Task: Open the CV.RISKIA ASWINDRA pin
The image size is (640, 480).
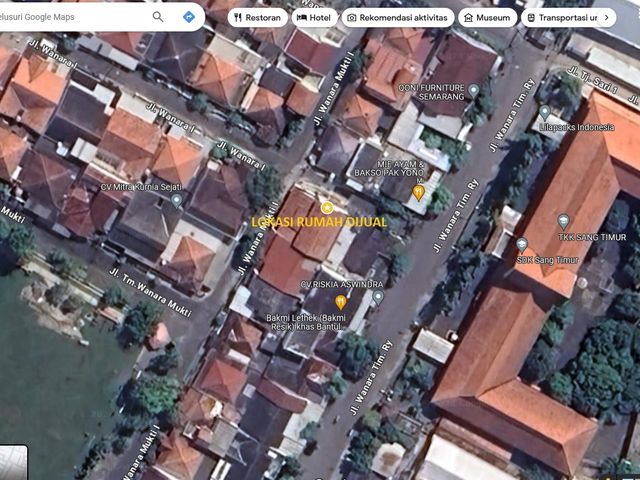Action: click(378, 297)
